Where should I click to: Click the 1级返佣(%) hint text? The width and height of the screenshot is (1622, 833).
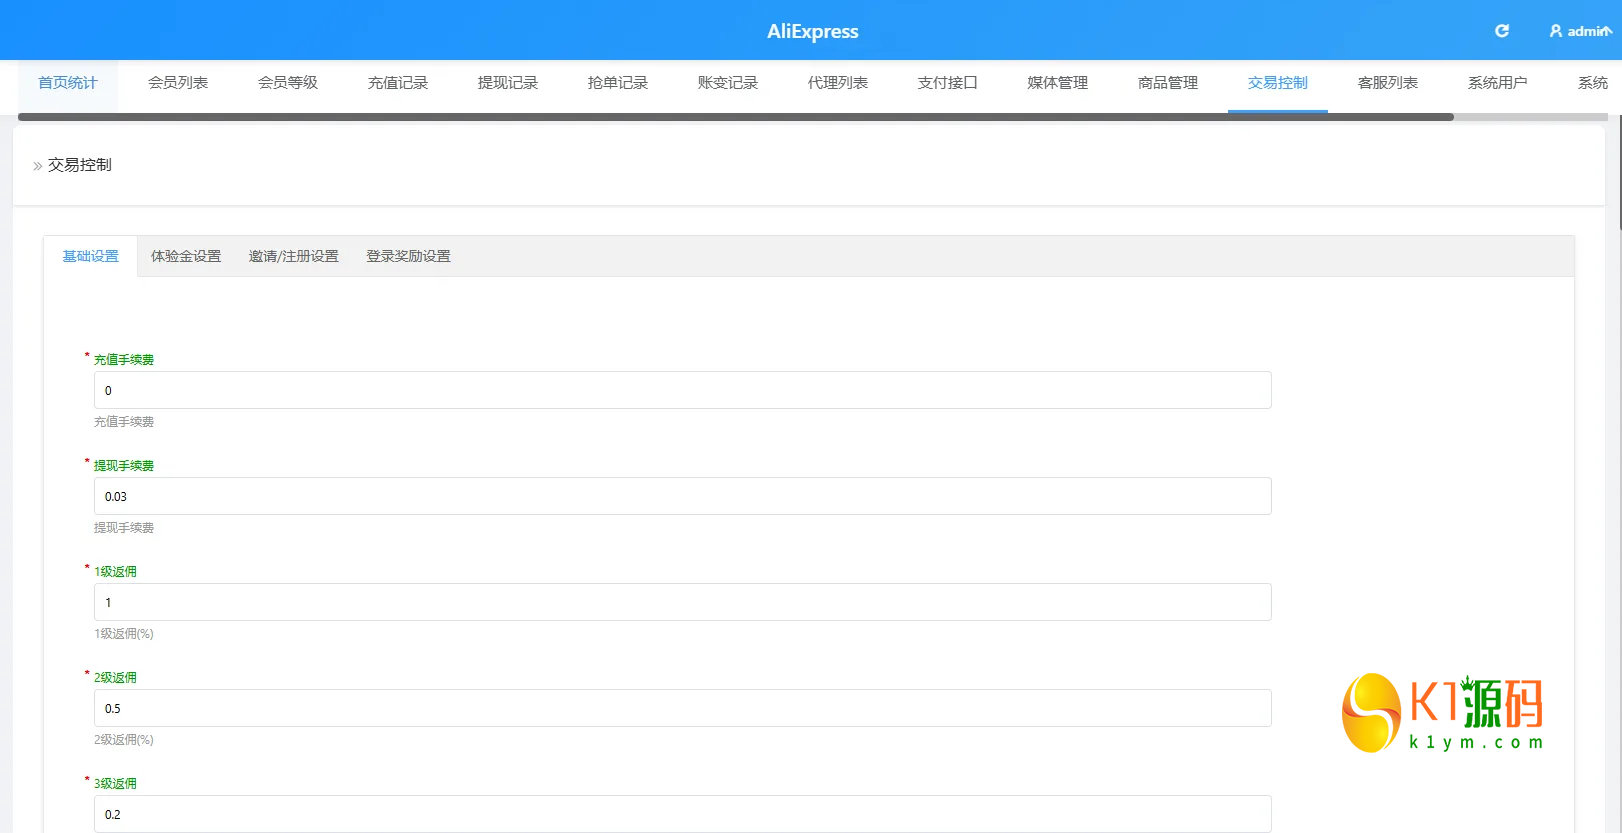124,634
